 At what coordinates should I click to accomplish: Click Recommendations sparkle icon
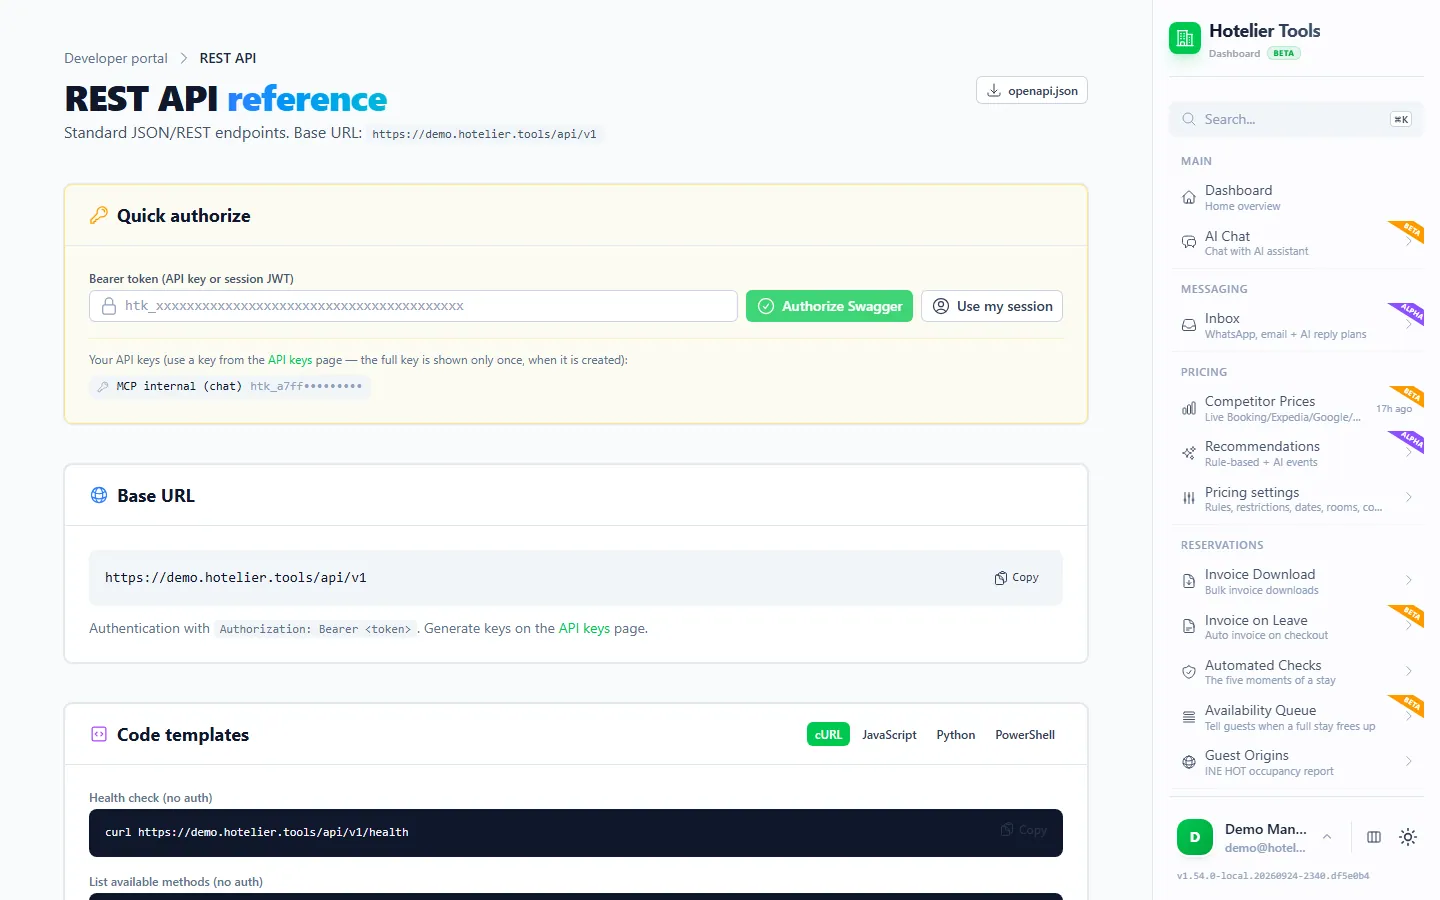tap(1189, 453)
